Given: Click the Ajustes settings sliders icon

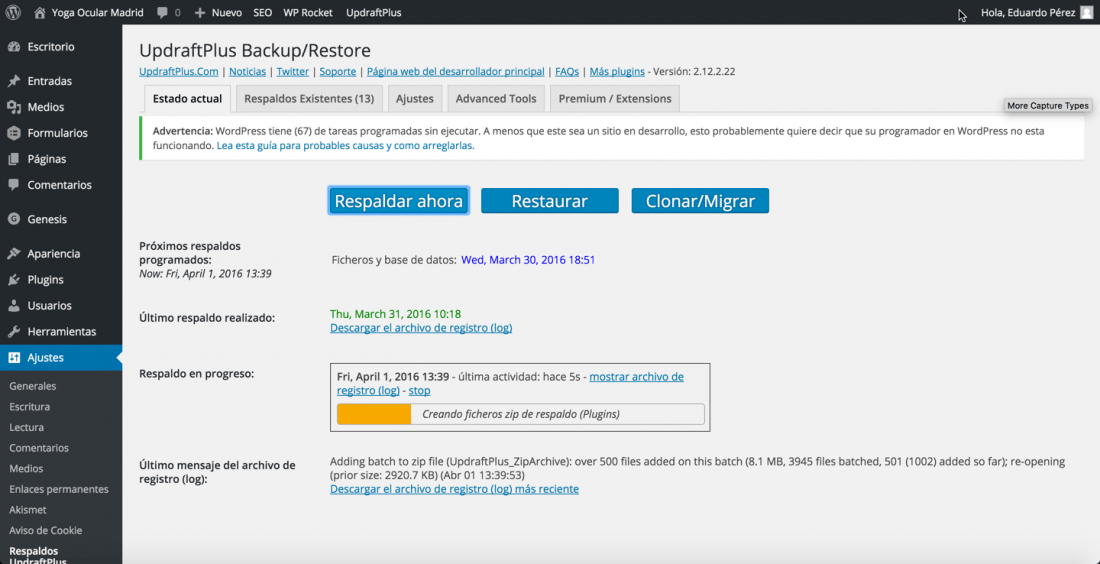Looking at the screenshot, I should point(13,358).
